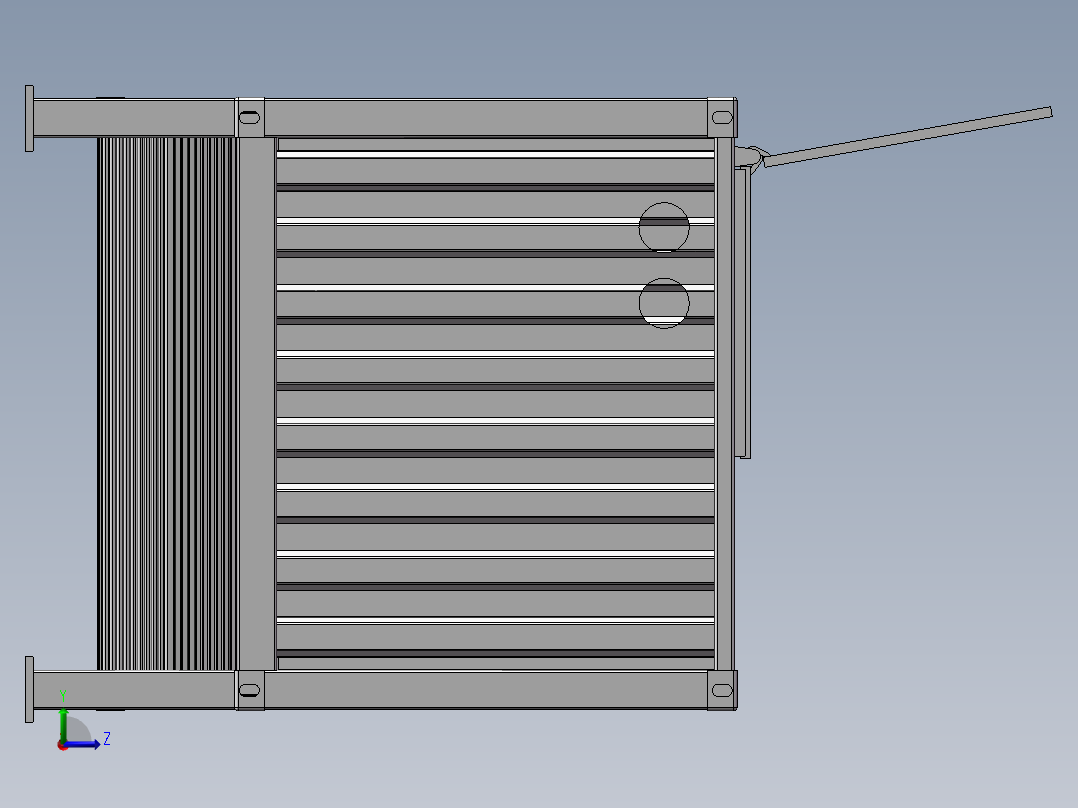The width and height of the screenshot is (1078, 808).
Task: Pick the upper left end flange plate
Action: [30, 118]
